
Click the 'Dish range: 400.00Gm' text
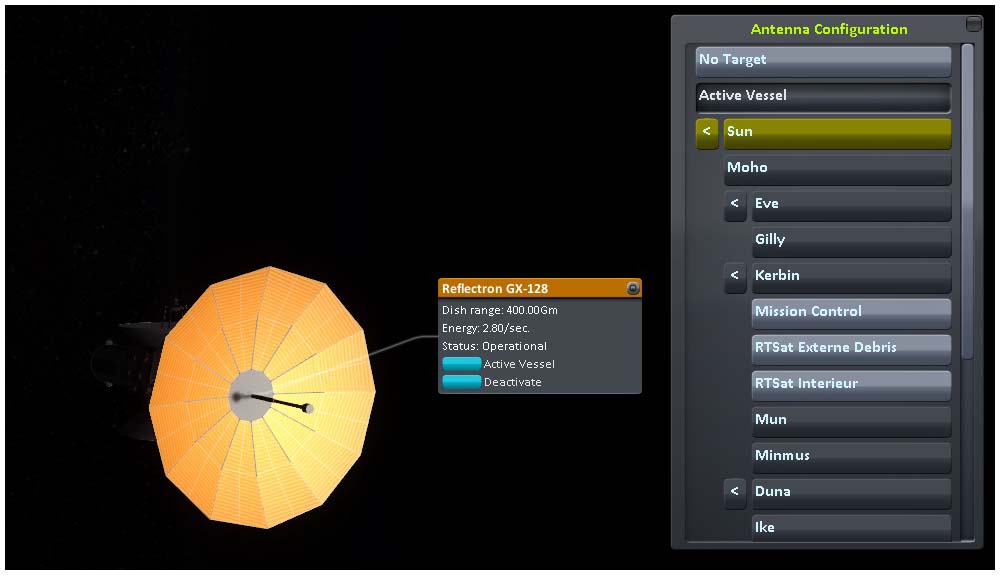(499, 310)
